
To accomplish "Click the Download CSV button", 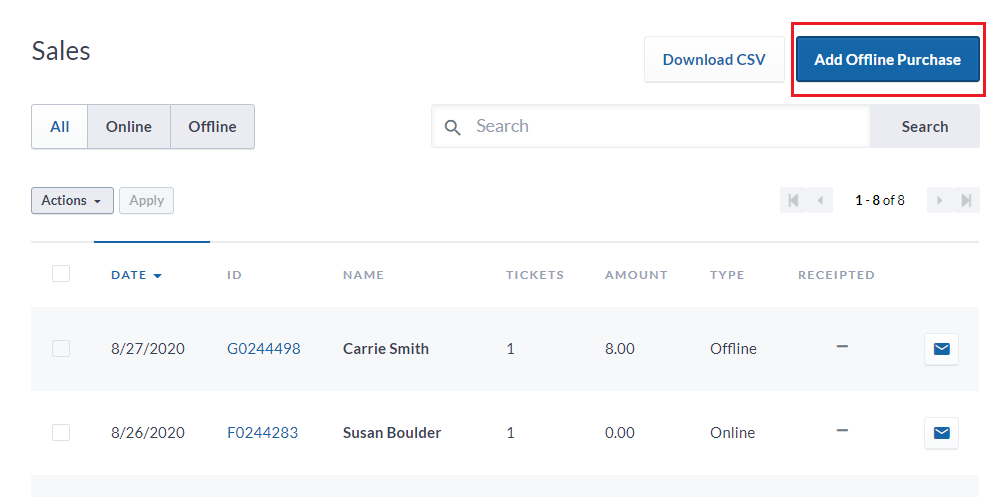I will pyautogui.click(x=714, y=59).
